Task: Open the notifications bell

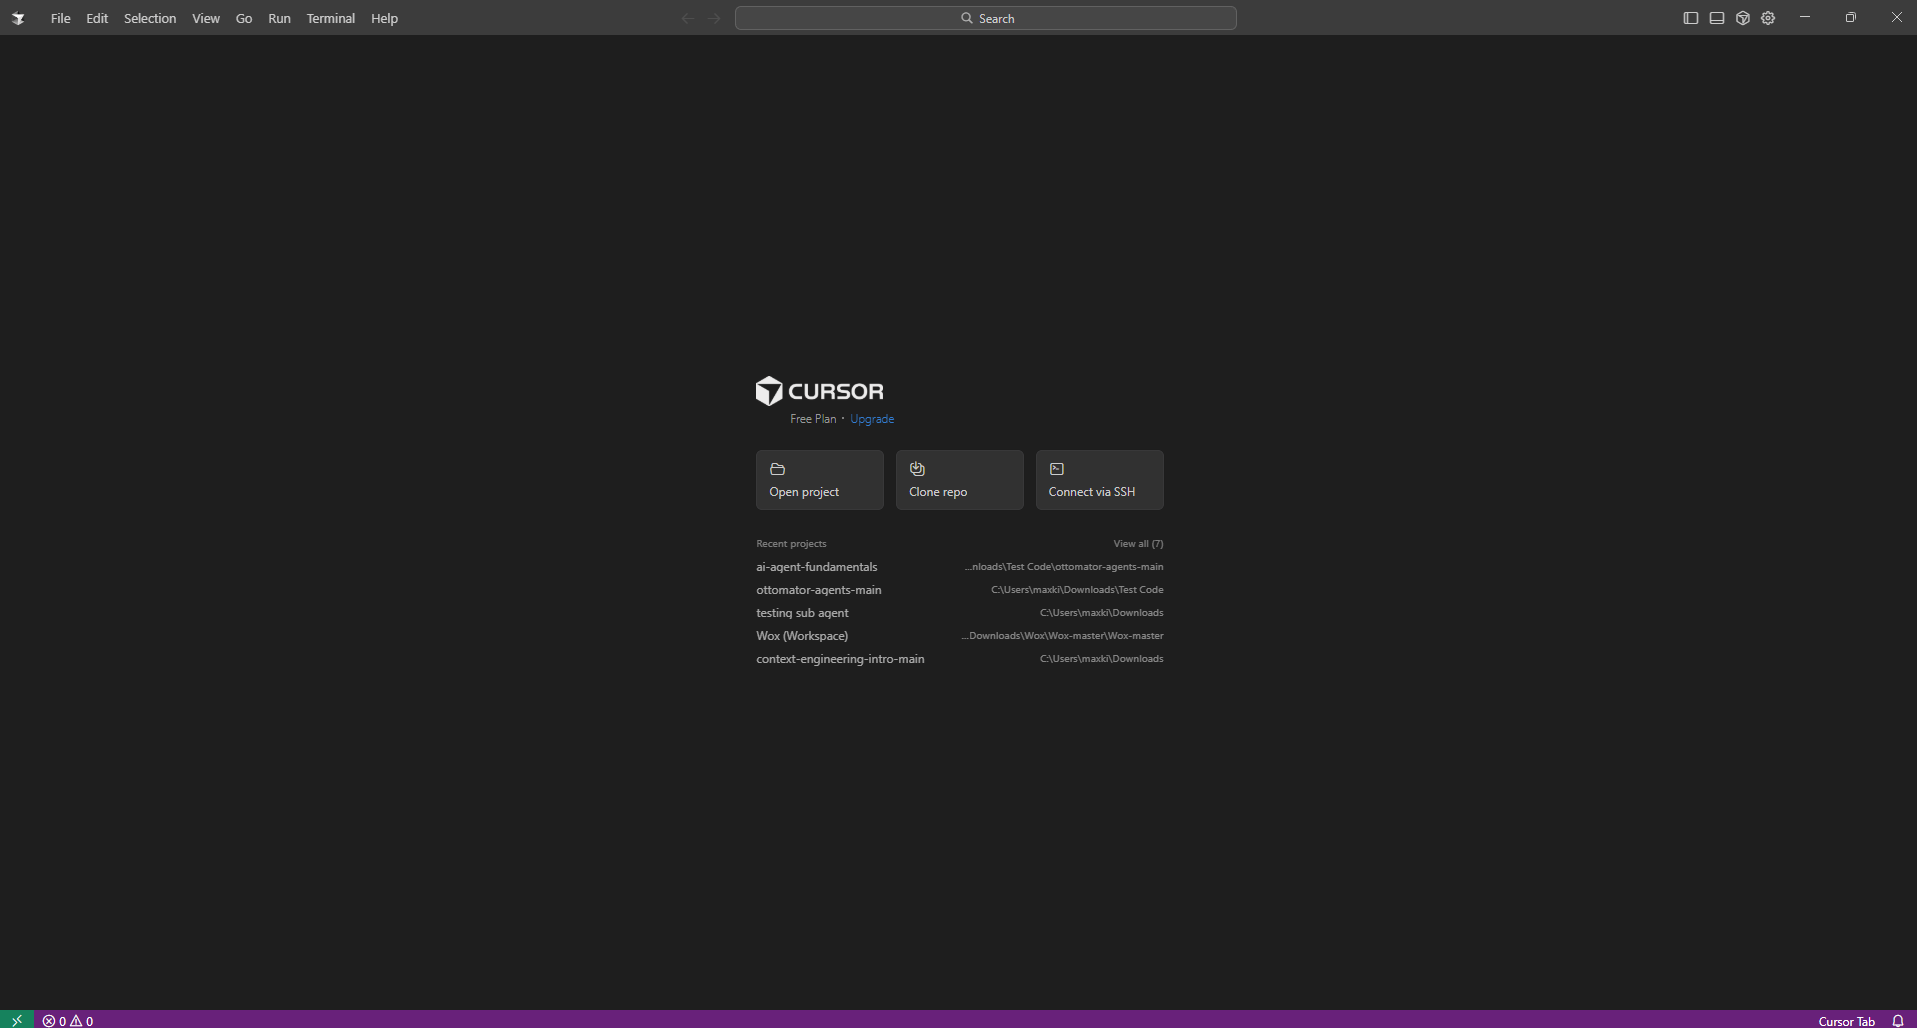Action: (x=1898, y=1021)
